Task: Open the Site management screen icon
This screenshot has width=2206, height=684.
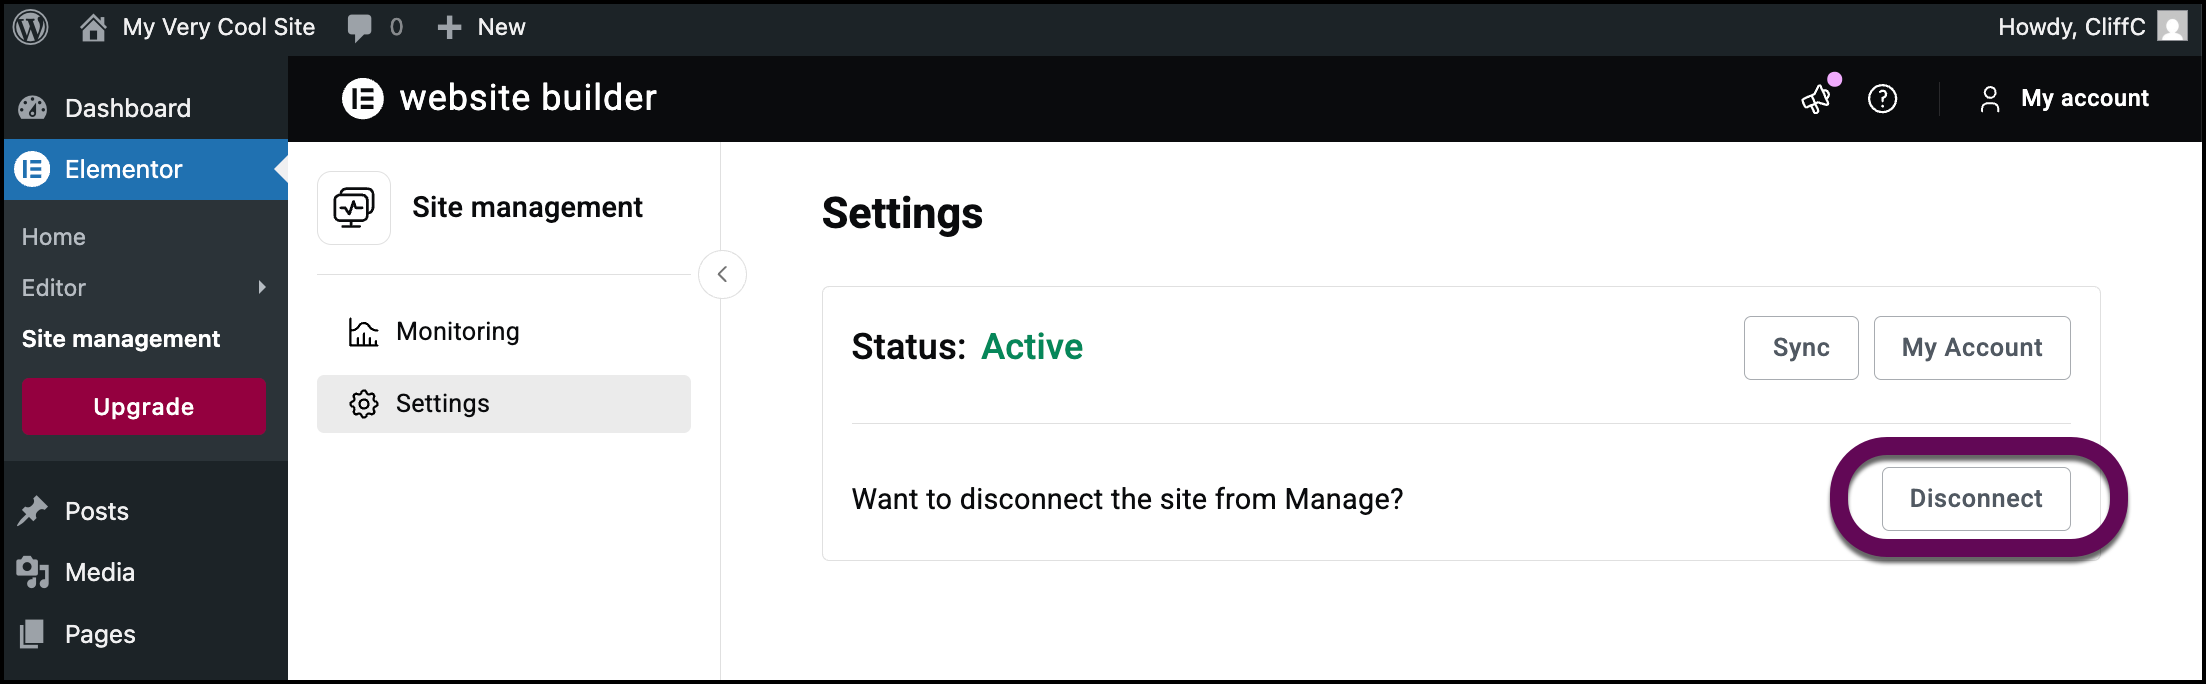Action: pyautogui.click(x=353, y=207)
